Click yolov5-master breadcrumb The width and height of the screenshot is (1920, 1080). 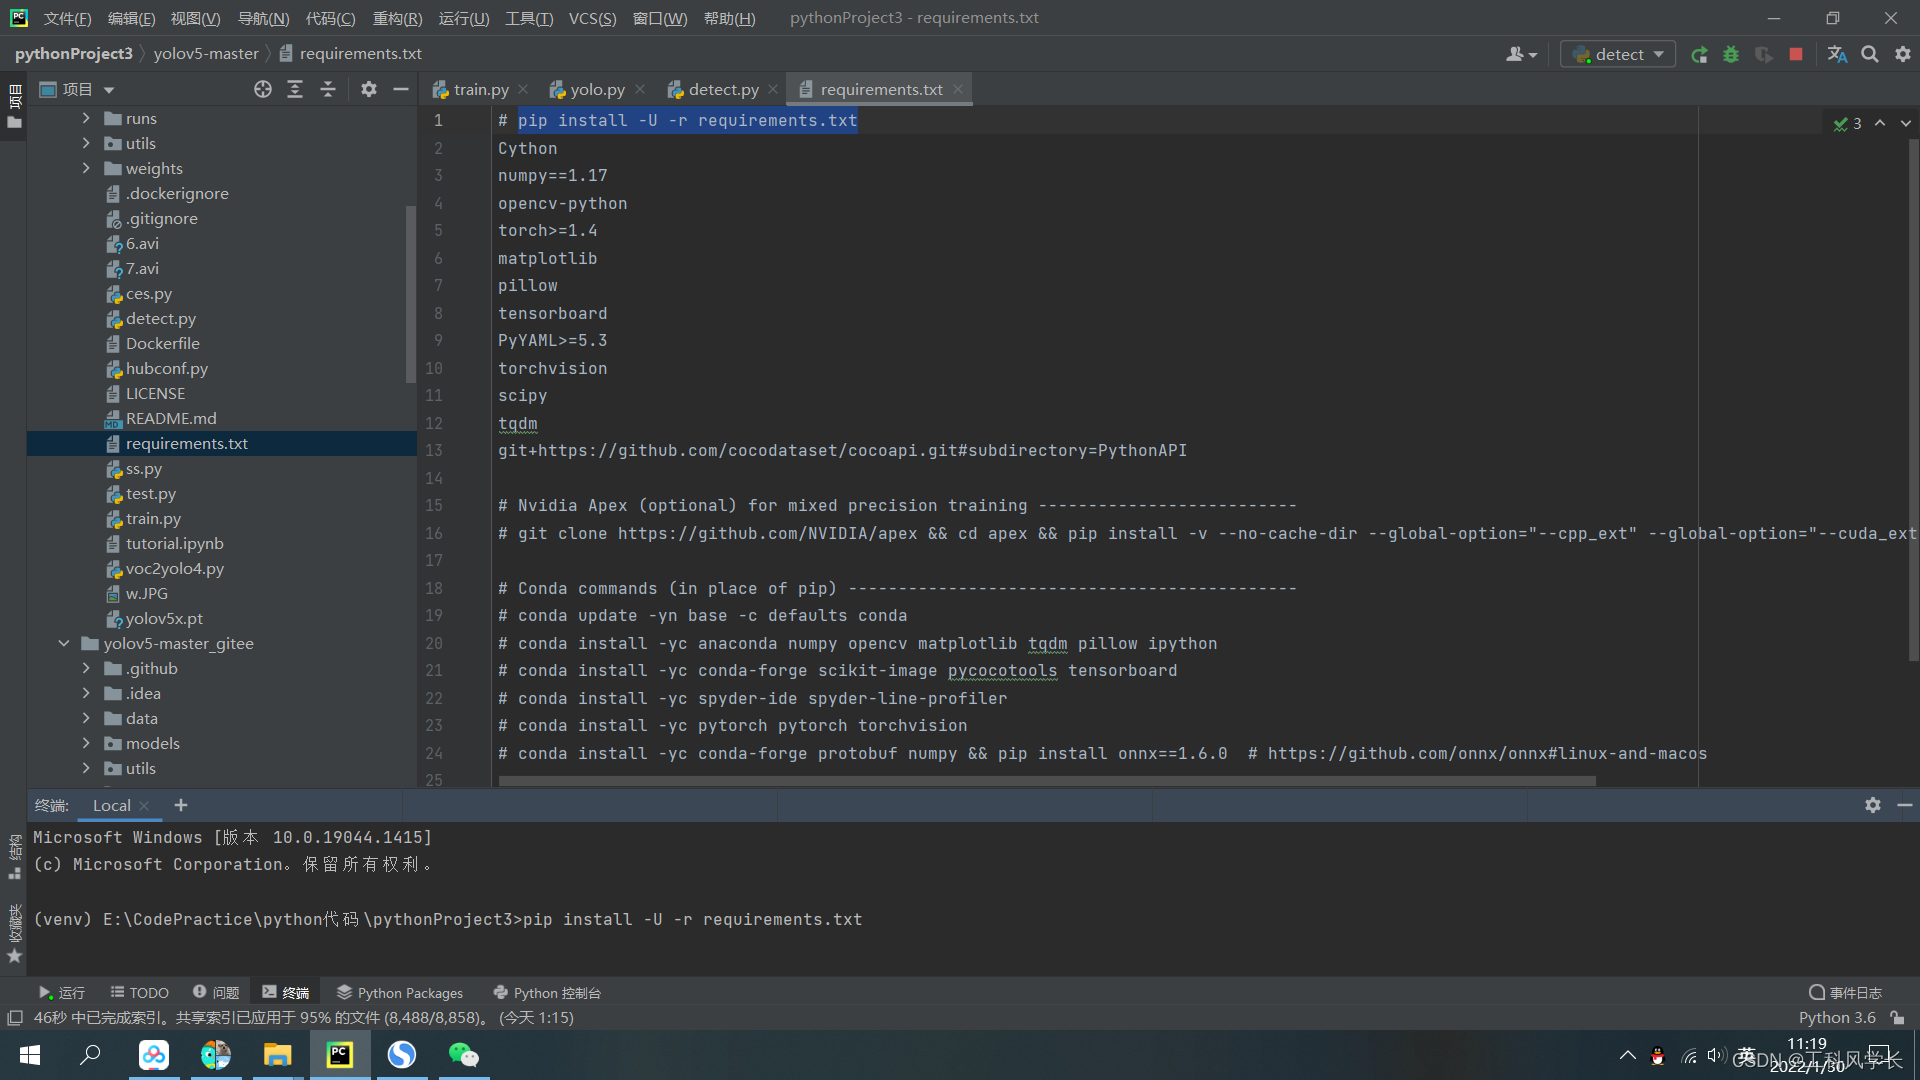coord(206,54)
